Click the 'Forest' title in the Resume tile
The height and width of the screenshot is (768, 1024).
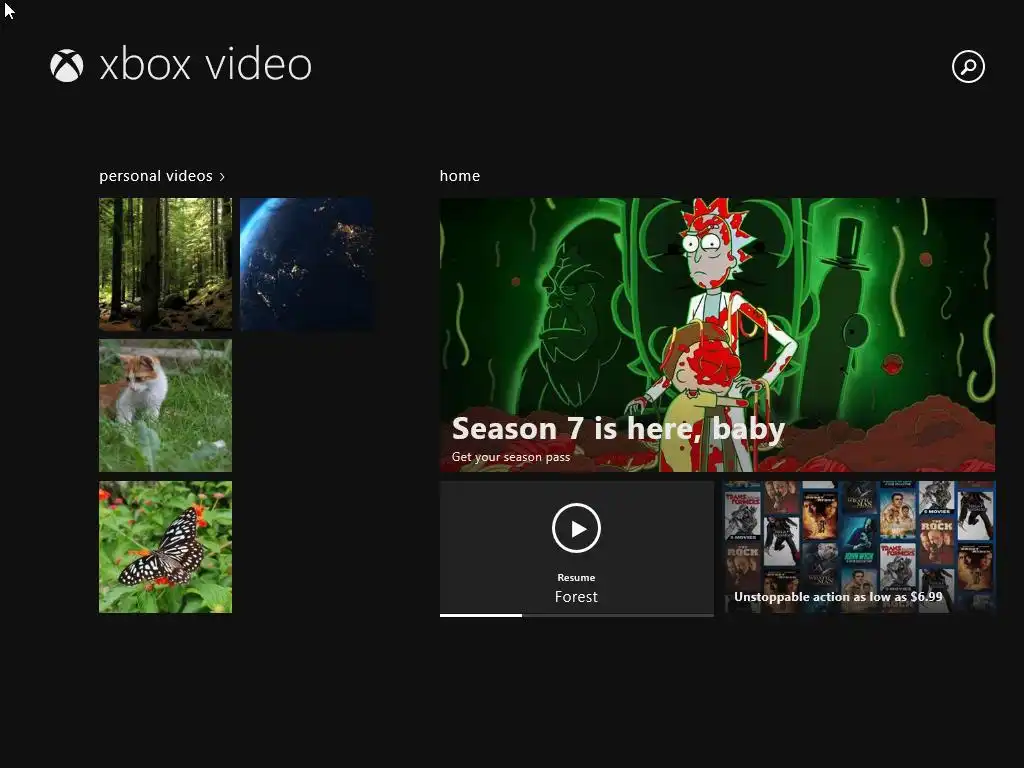click(576, 597)
